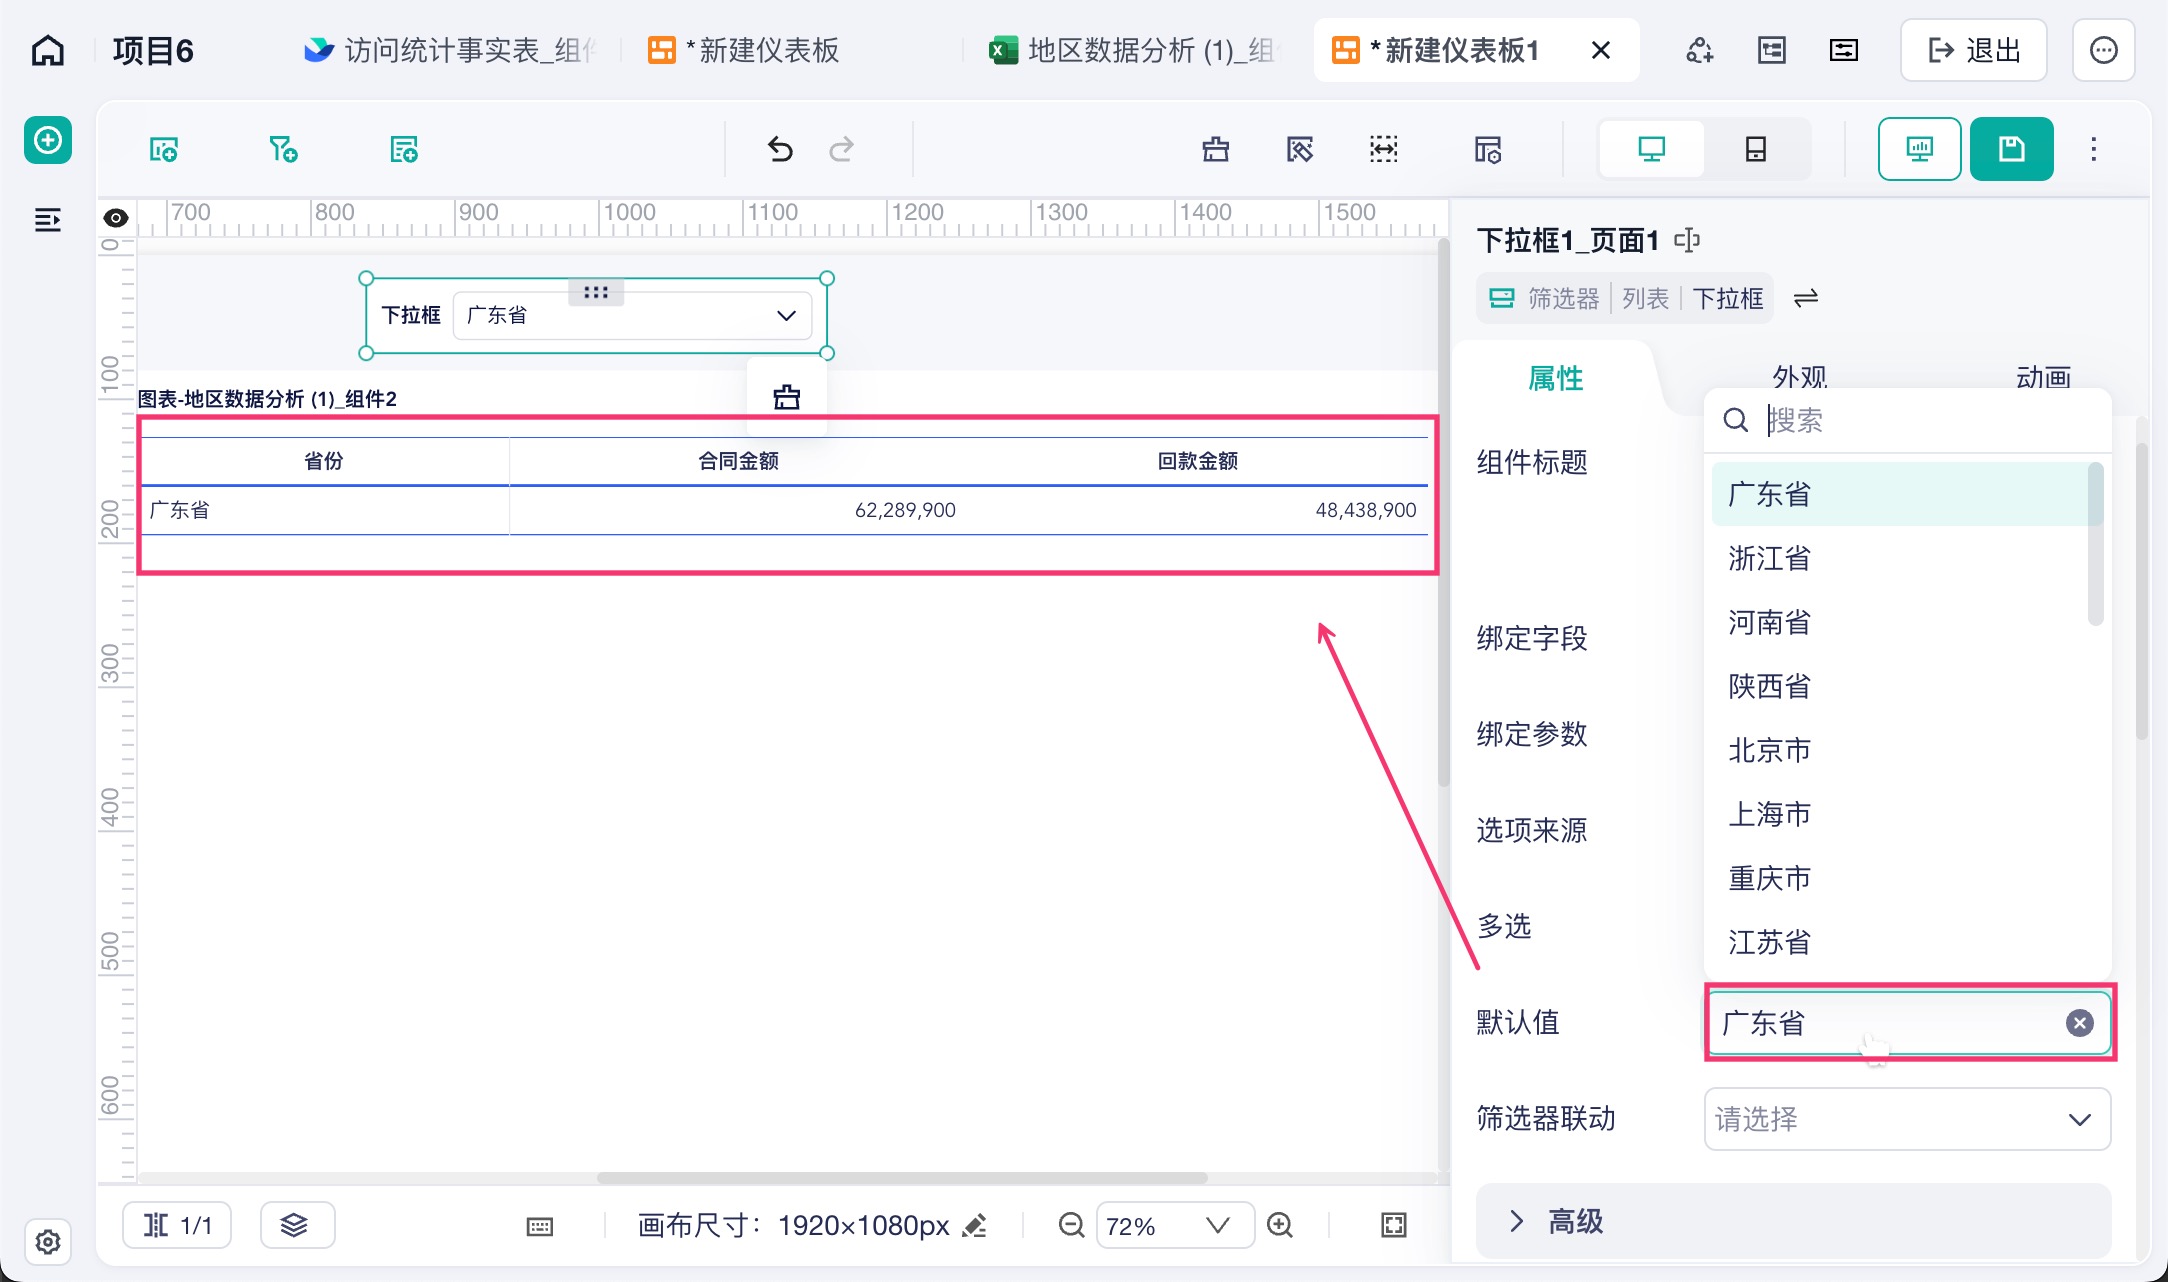Switch to the 属性 tab
Image resolution: width=2168 pixels, height=1282 pixels.
pos(1556,378)
